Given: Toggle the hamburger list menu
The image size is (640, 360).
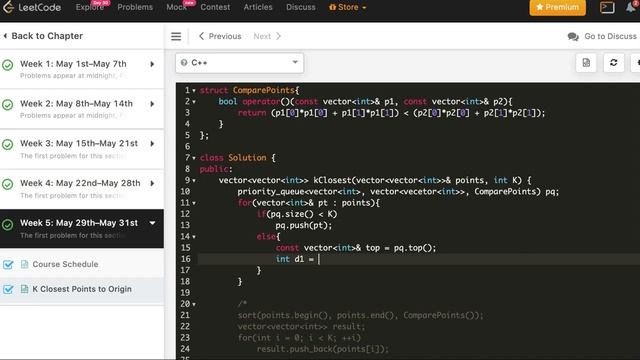Looking at the screenshot, I should pyautogui.click(x=176, y=36).
